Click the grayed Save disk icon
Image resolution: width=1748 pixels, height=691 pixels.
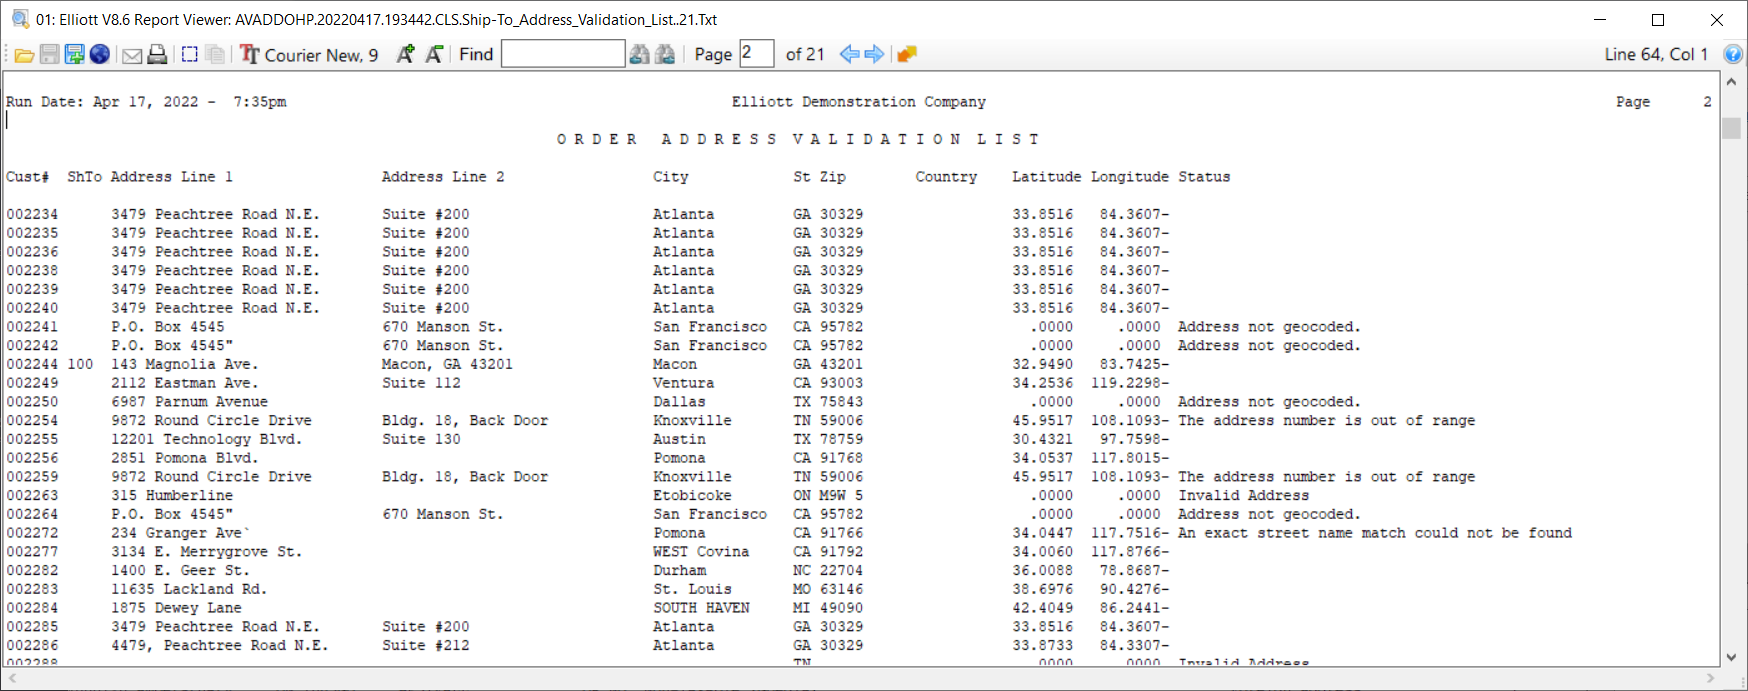pos(49,54)
